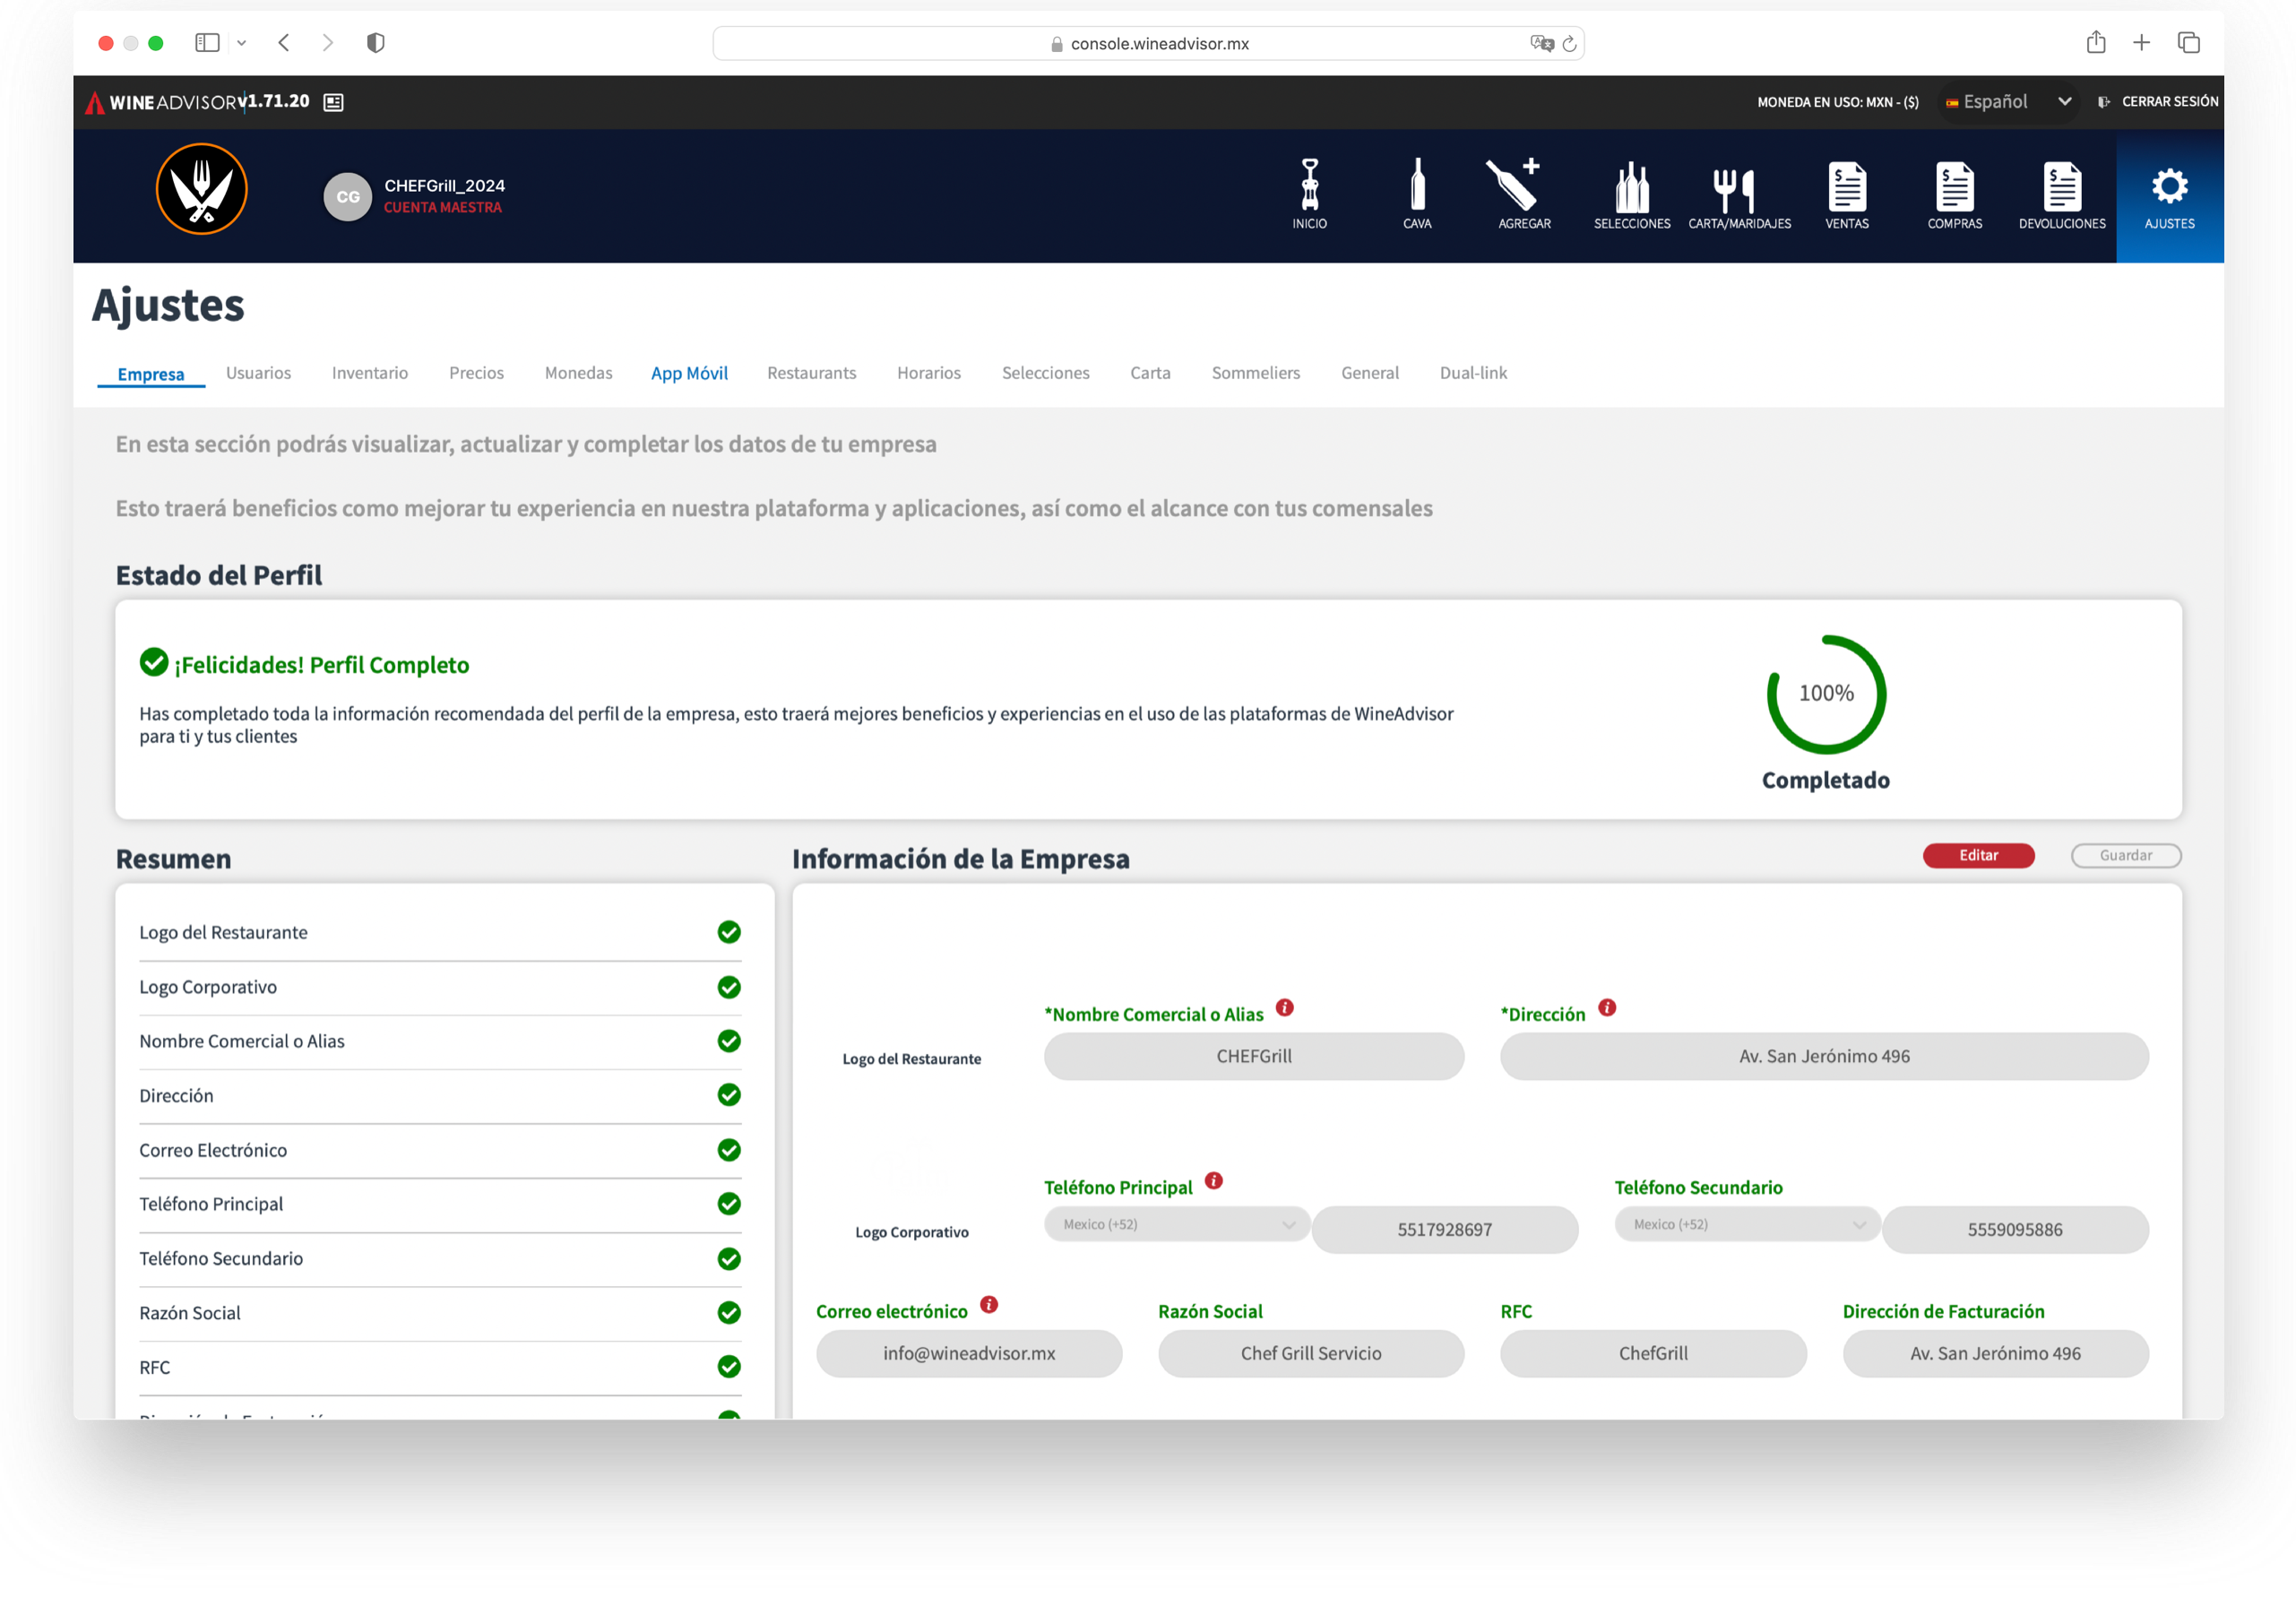Click the Guardar button
This screenshot has width=2296, height=1597.
[2125, 855]
